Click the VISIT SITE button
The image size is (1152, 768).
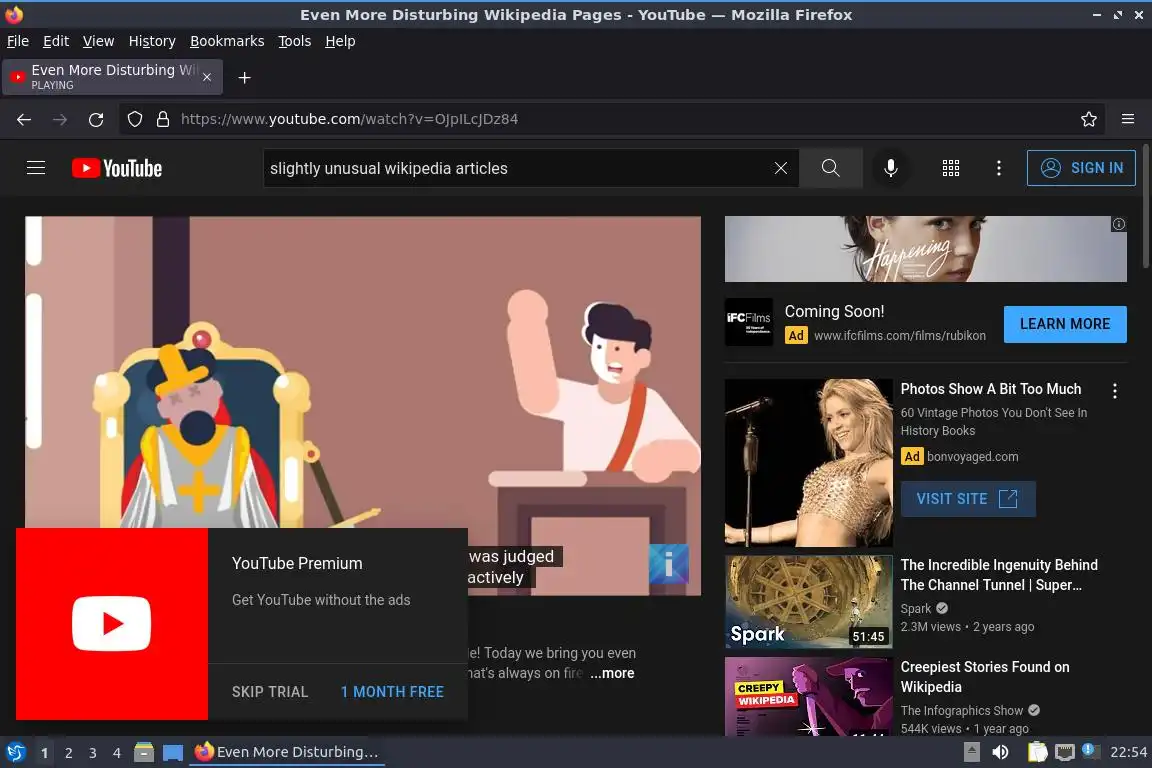click(968, 499)
